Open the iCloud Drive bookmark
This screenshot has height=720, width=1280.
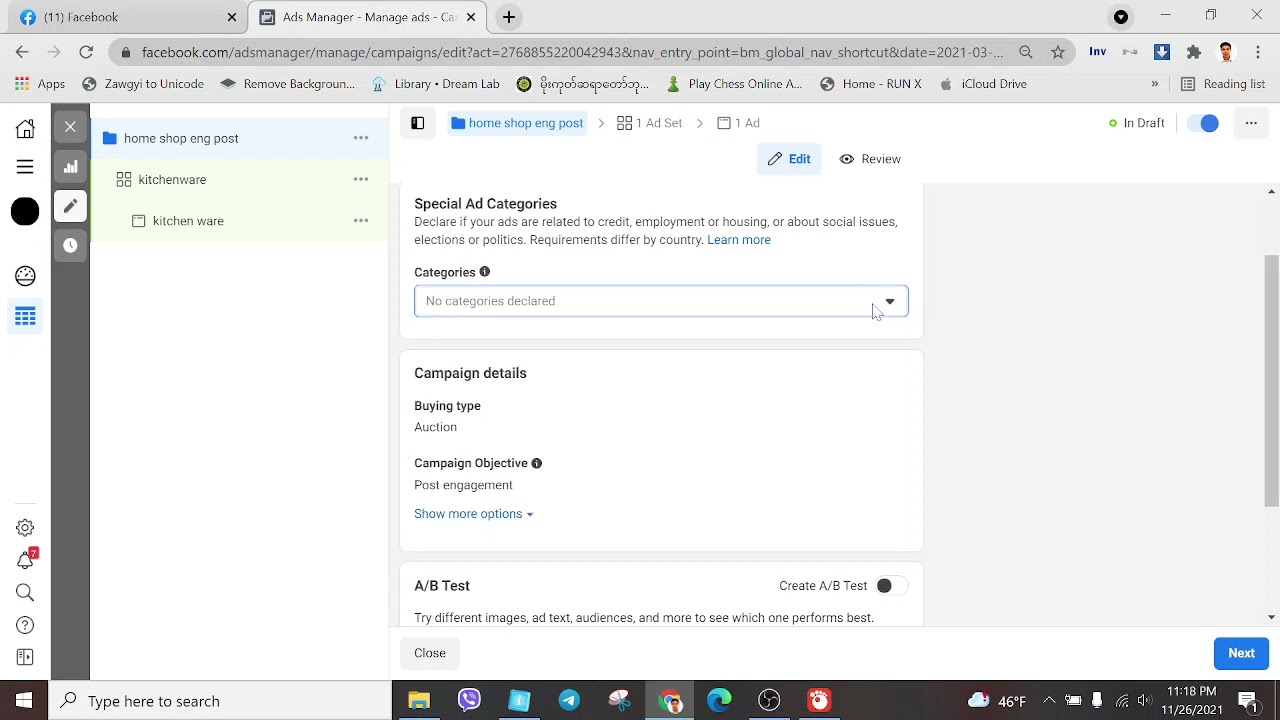[x=983, y=84]
